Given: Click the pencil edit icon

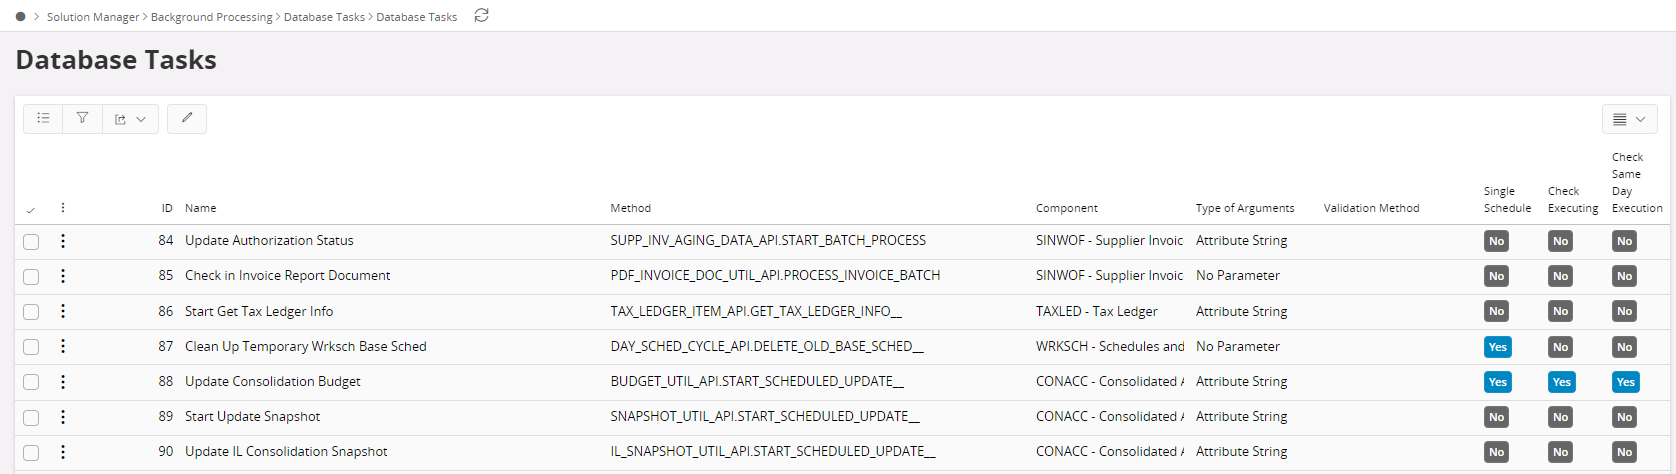Looking at the screenshot, I should (x=187, y=119).
